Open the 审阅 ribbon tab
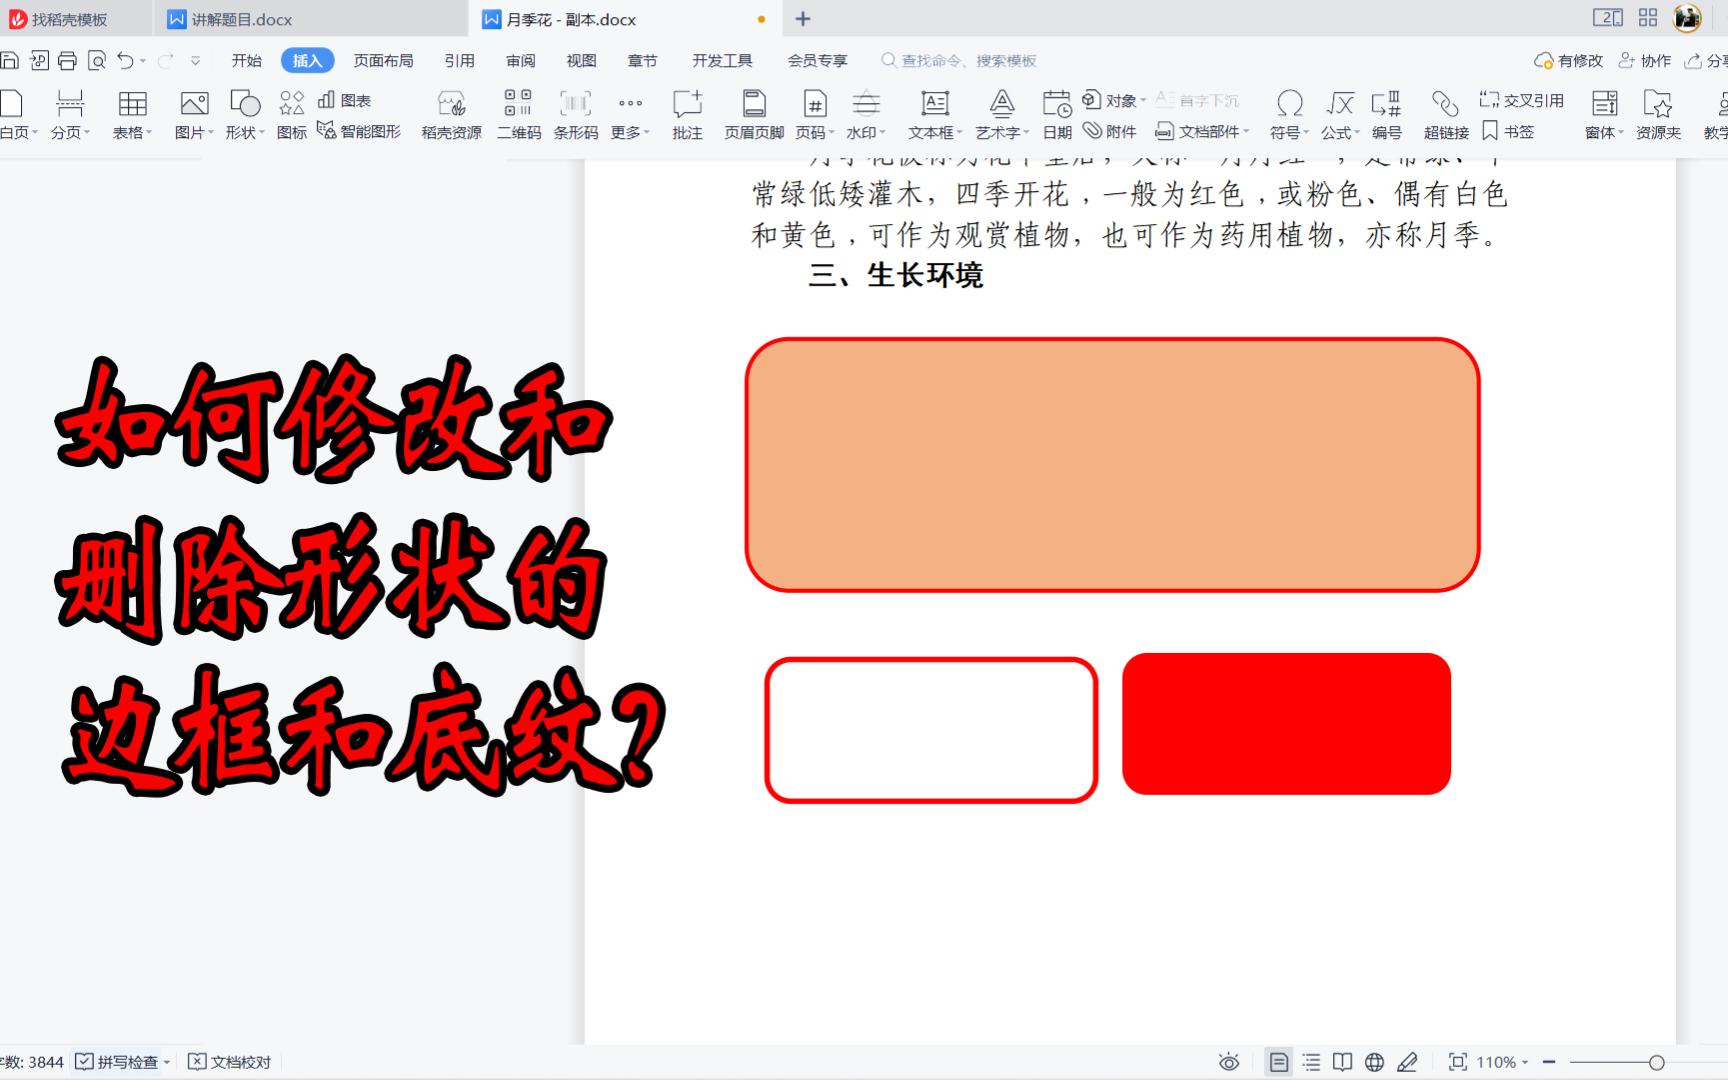The image size is (1728, 1080). click(x=520, y=61)
